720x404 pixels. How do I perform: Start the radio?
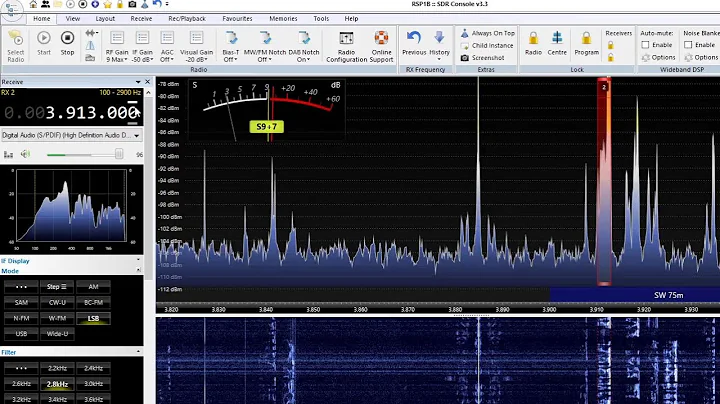44,44
